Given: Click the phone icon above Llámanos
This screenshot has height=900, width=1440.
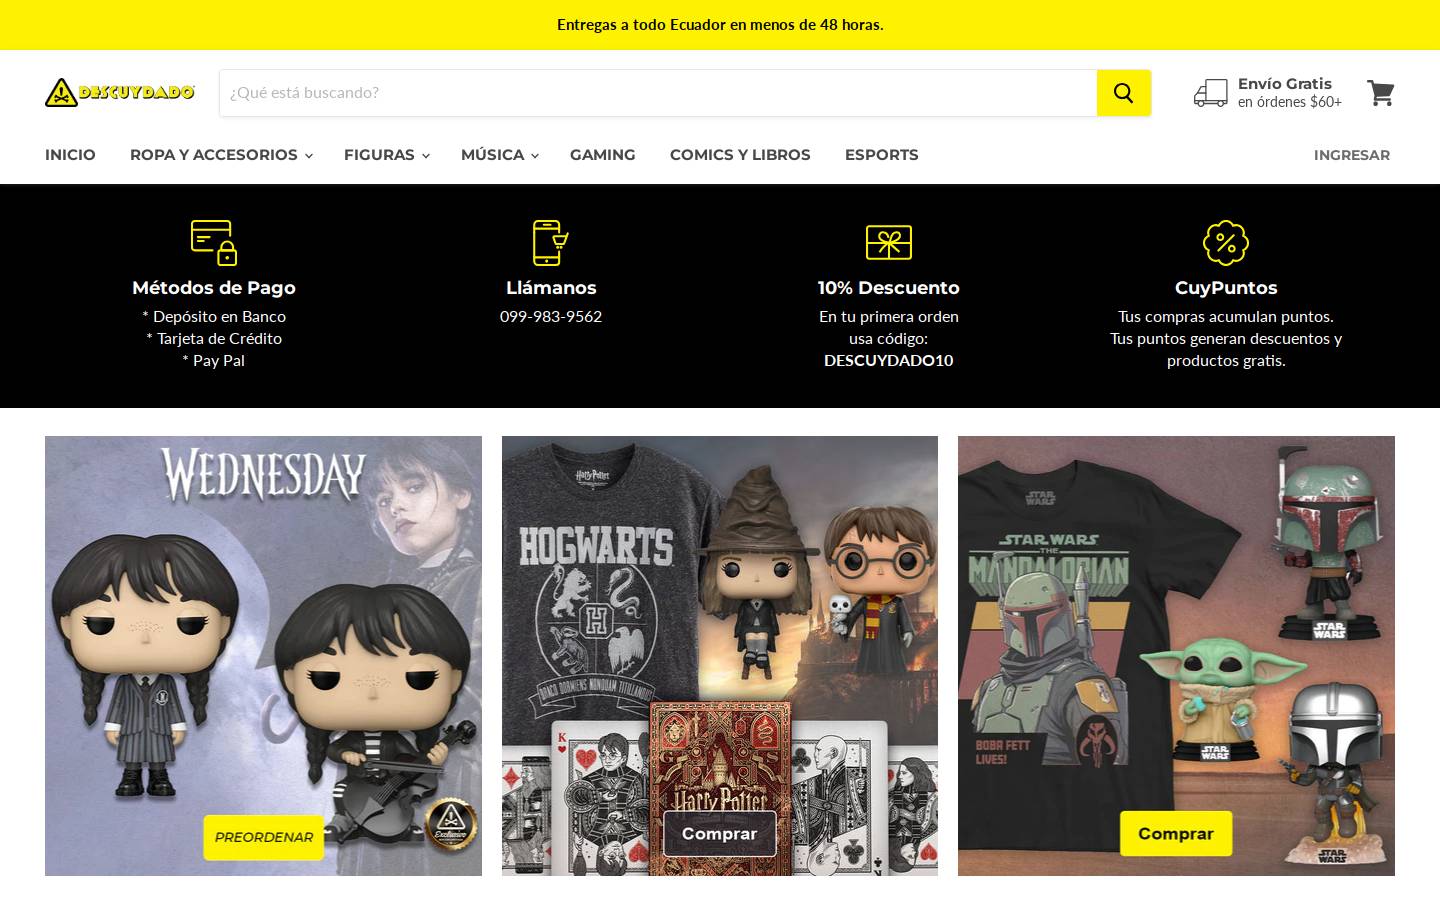Looking at the screenshot, I should click(x=550, y=242).
